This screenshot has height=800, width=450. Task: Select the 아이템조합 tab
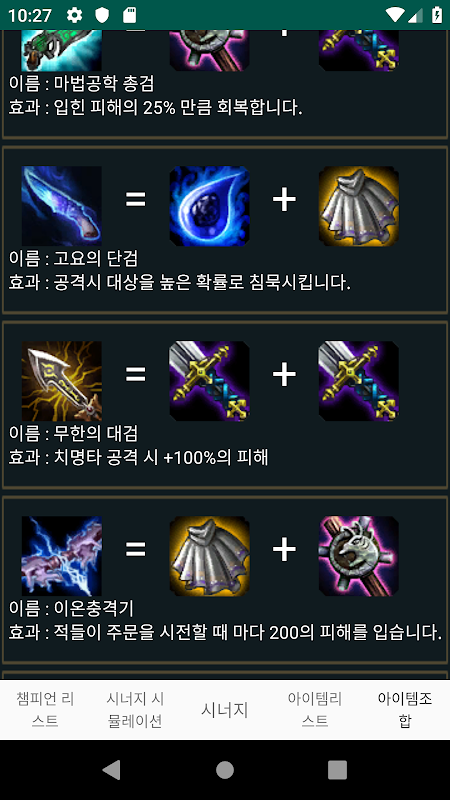405,710
